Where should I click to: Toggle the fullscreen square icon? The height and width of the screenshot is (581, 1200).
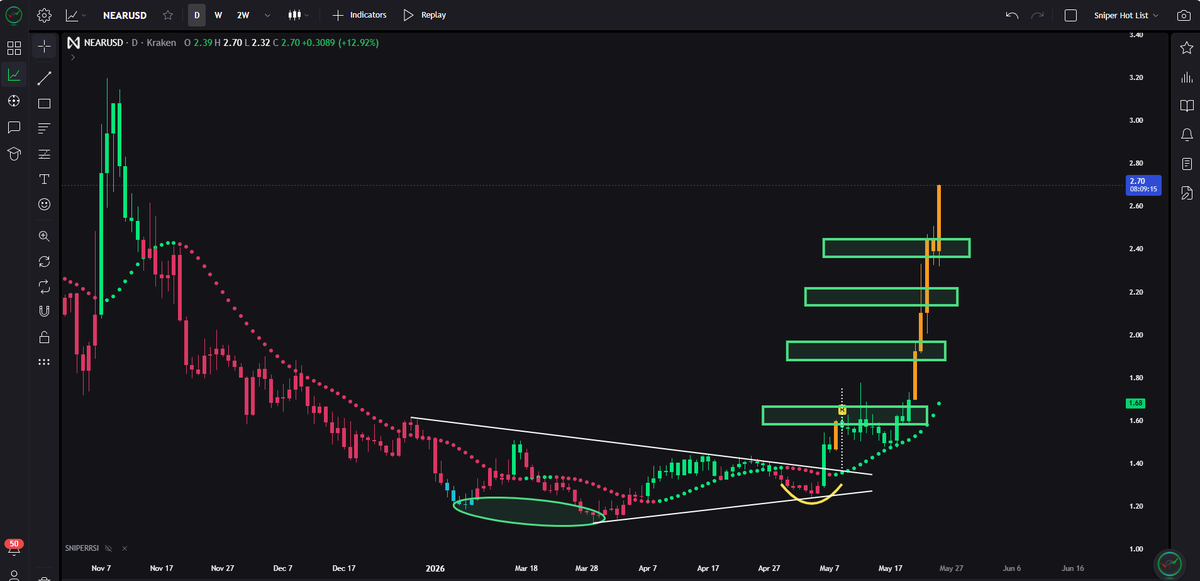[1070, 15]
